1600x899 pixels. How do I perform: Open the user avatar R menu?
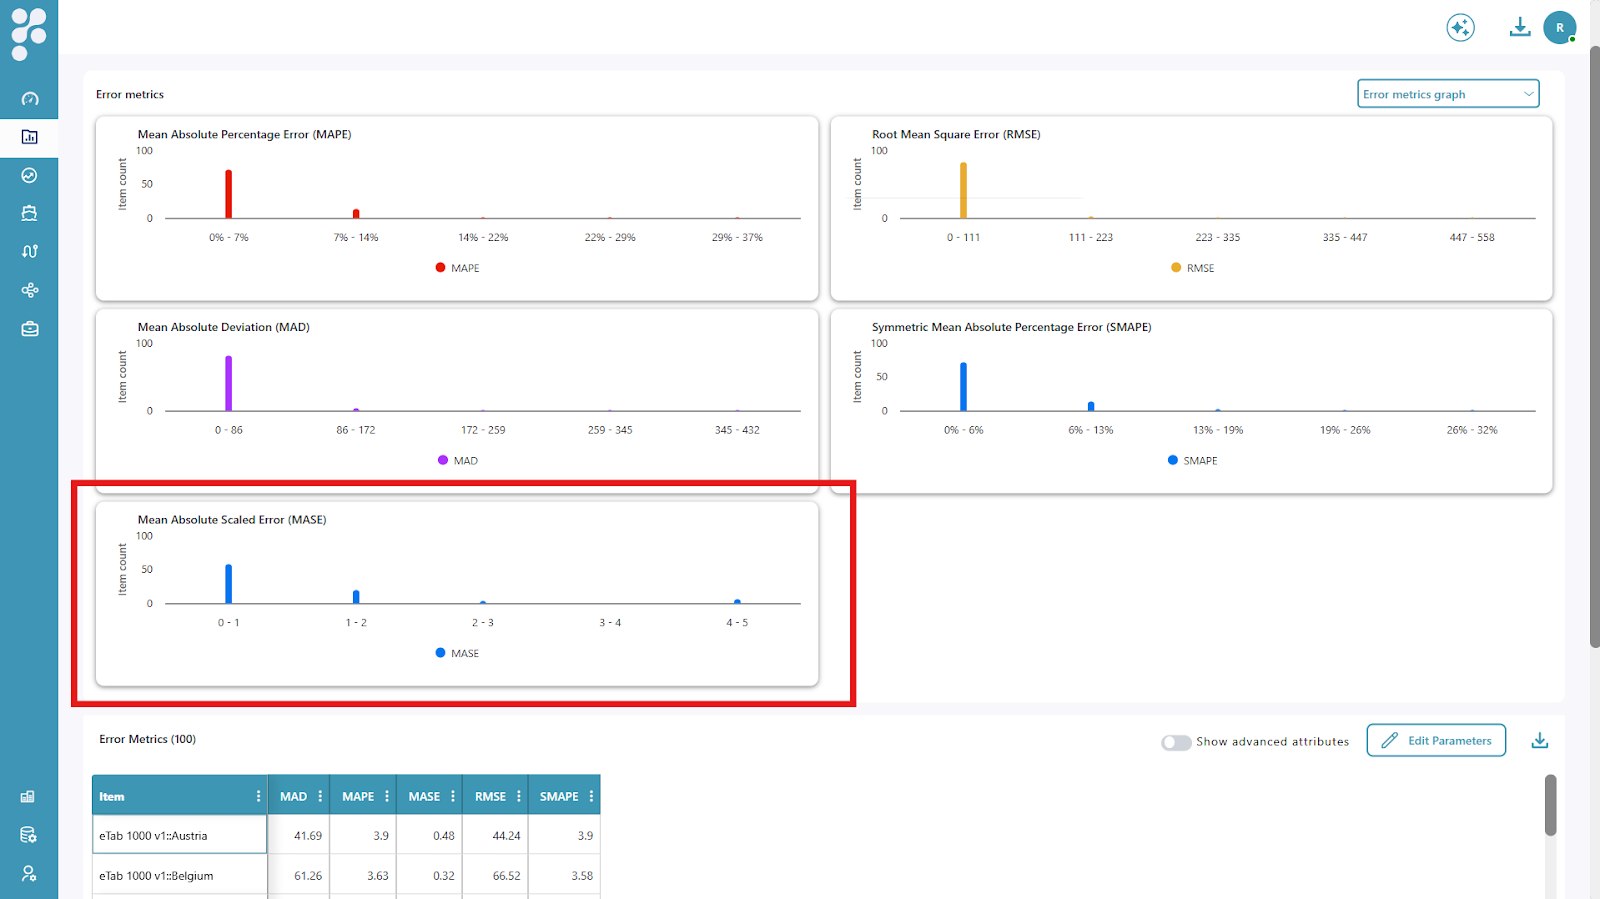click(1559, 27)
